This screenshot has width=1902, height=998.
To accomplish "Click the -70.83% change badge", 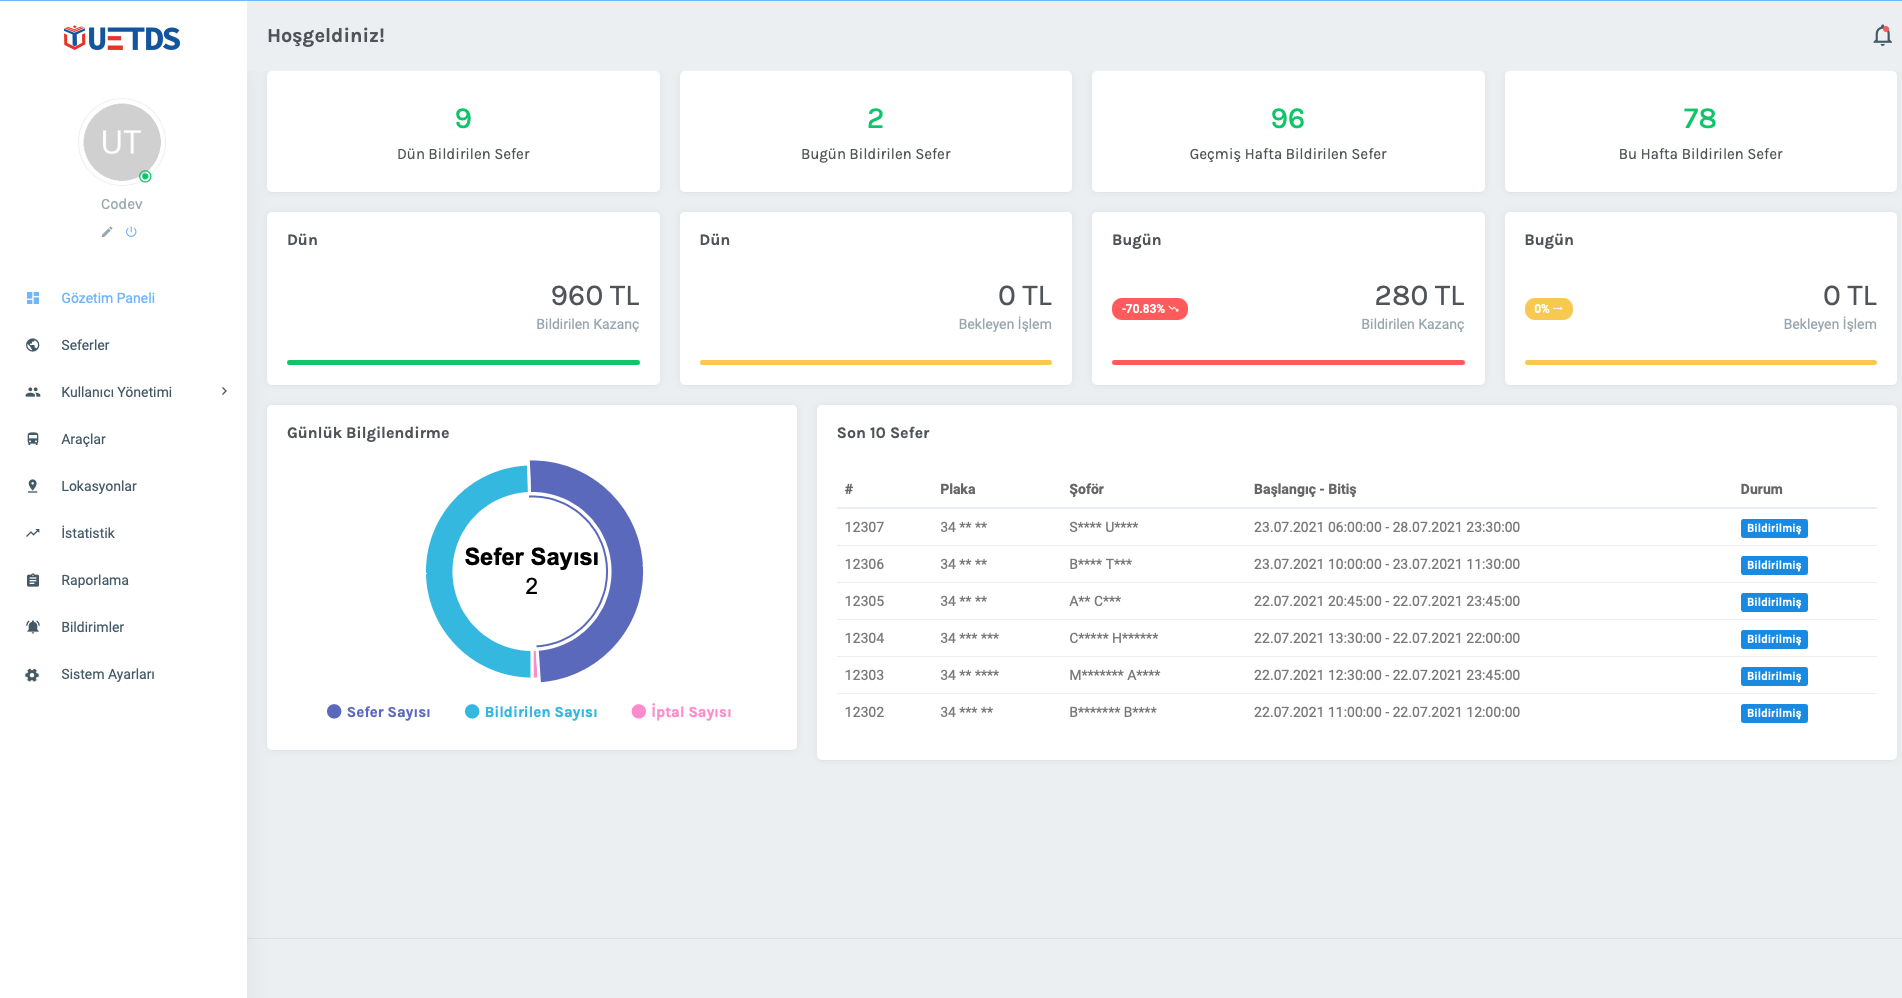I will (x=1149, y=309).
